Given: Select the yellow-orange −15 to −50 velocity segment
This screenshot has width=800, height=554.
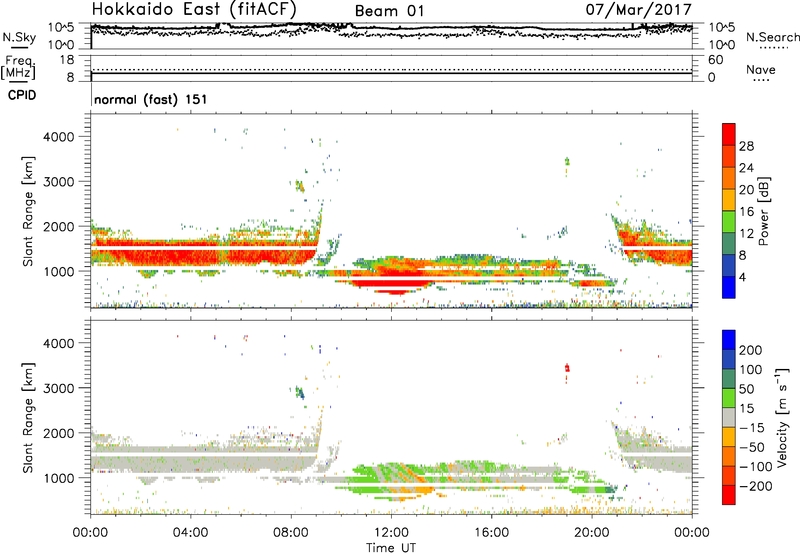Looking at the screenshot, I should point(729,437).
